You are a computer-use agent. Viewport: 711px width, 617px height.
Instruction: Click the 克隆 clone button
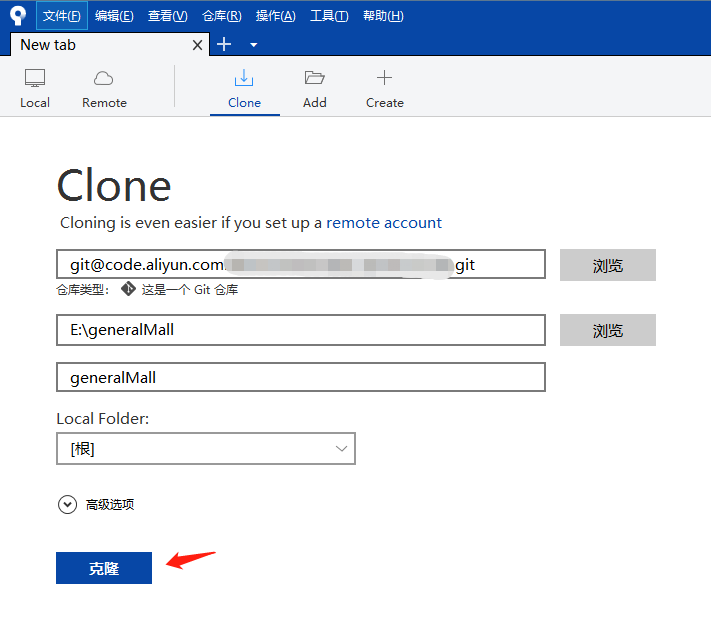tap(104, 568)
